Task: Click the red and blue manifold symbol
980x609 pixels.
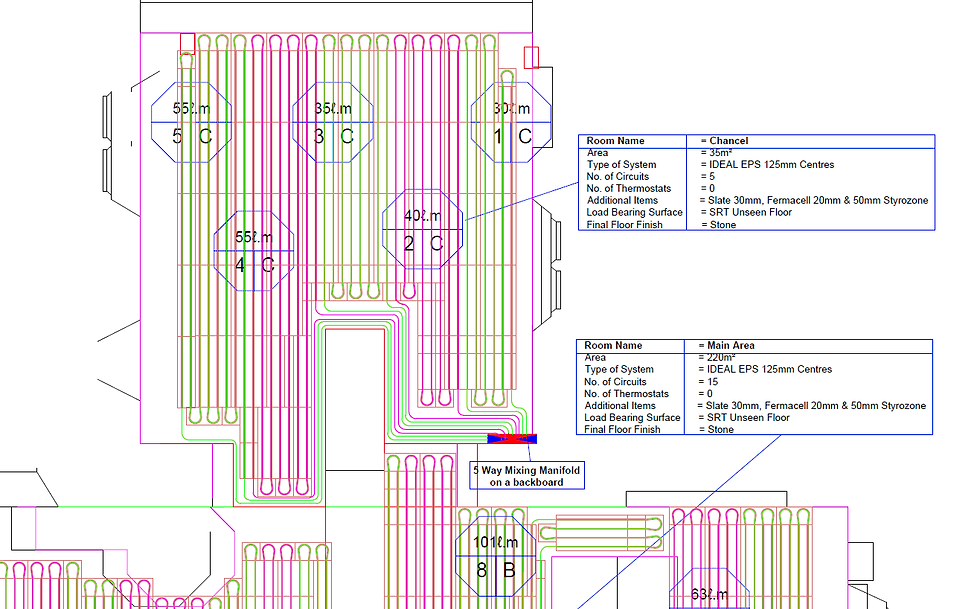Action: pos(512,439)
